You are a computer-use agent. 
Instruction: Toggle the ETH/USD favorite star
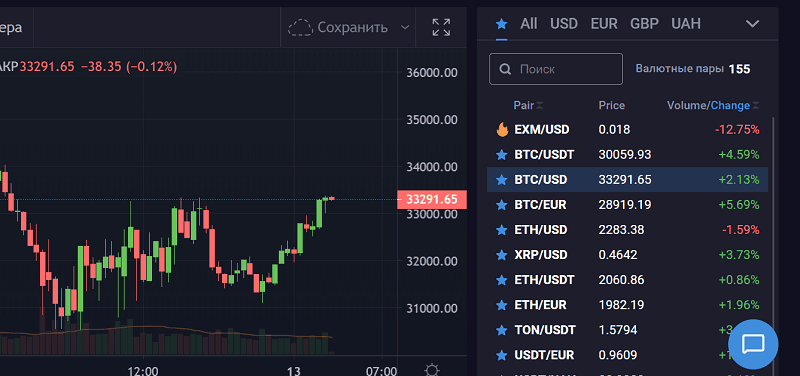click(502, 230)
